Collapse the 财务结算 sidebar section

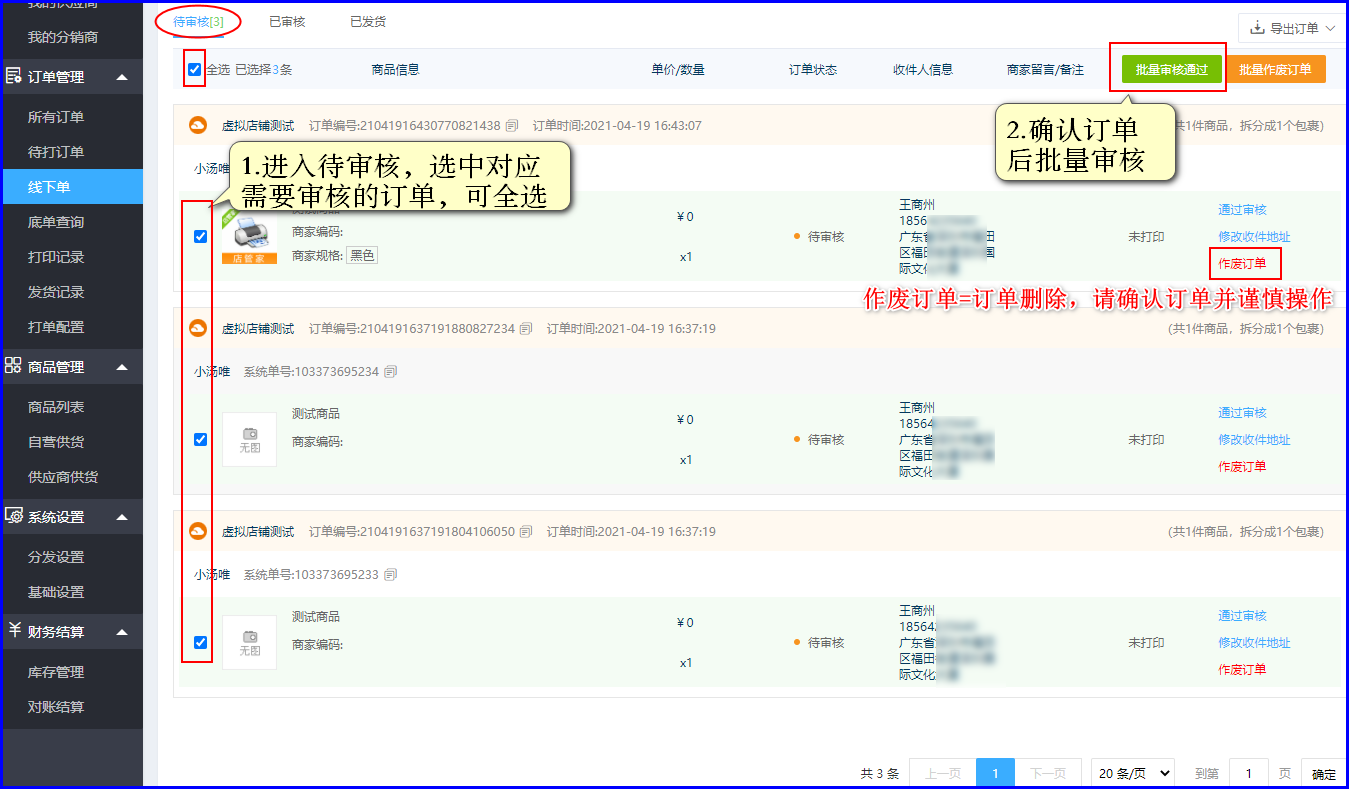point(121,632)
